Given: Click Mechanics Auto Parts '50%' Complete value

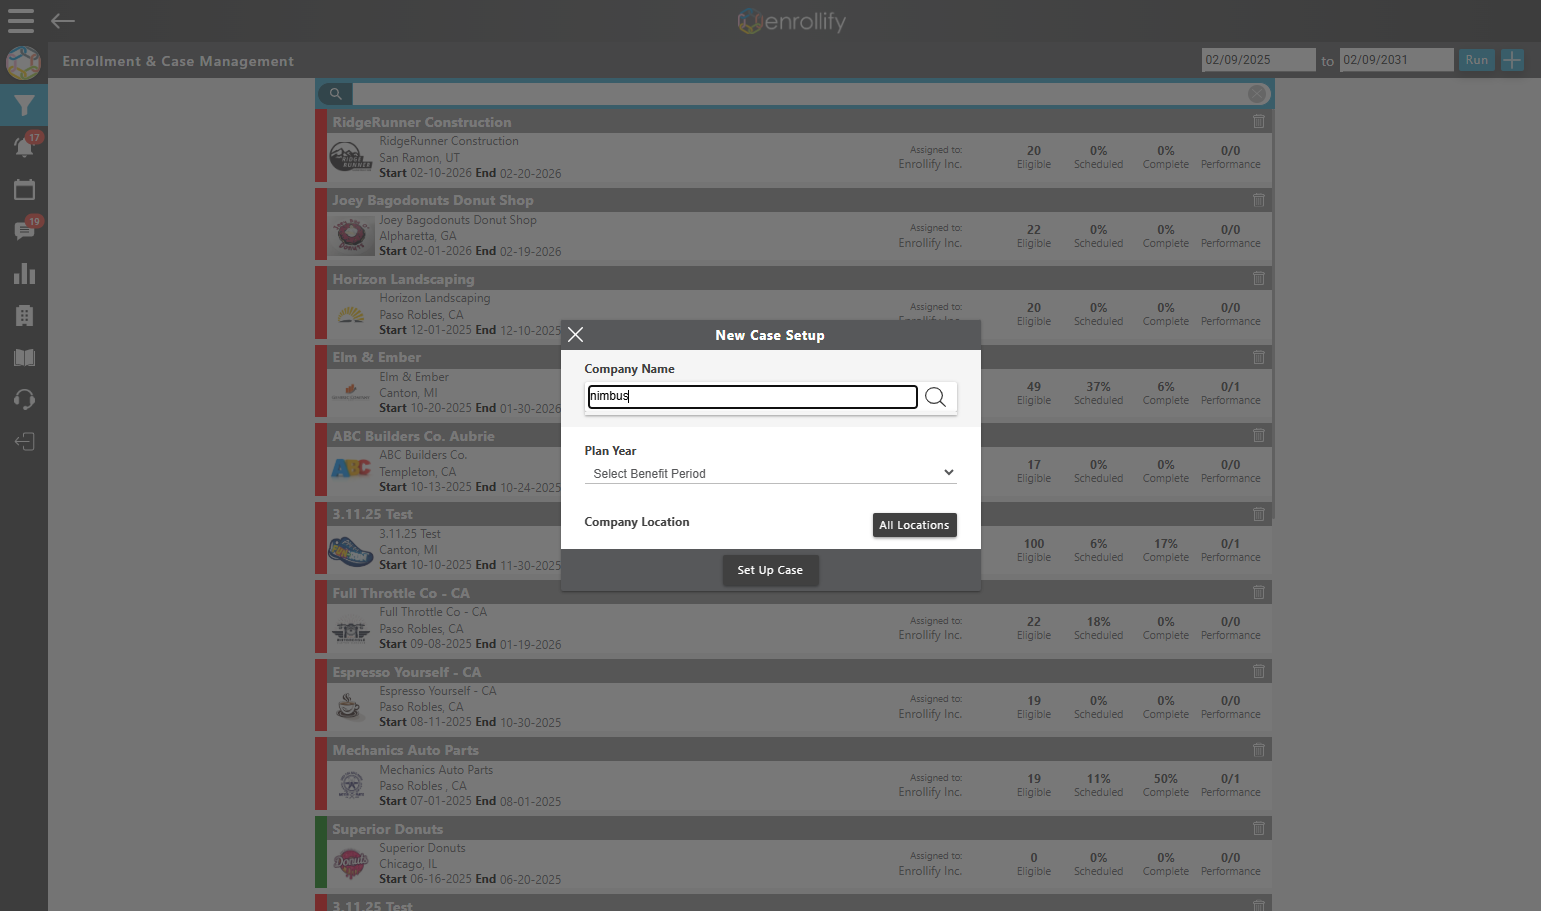Looking at the screenshot, I should point(1165,778).
